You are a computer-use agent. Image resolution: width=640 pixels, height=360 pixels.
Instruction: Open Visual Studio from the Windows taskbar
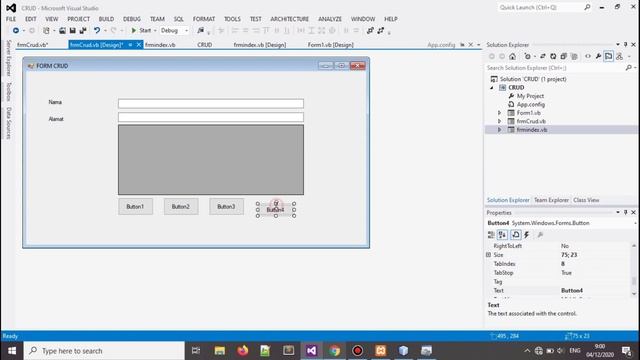(x=311, y=351)
